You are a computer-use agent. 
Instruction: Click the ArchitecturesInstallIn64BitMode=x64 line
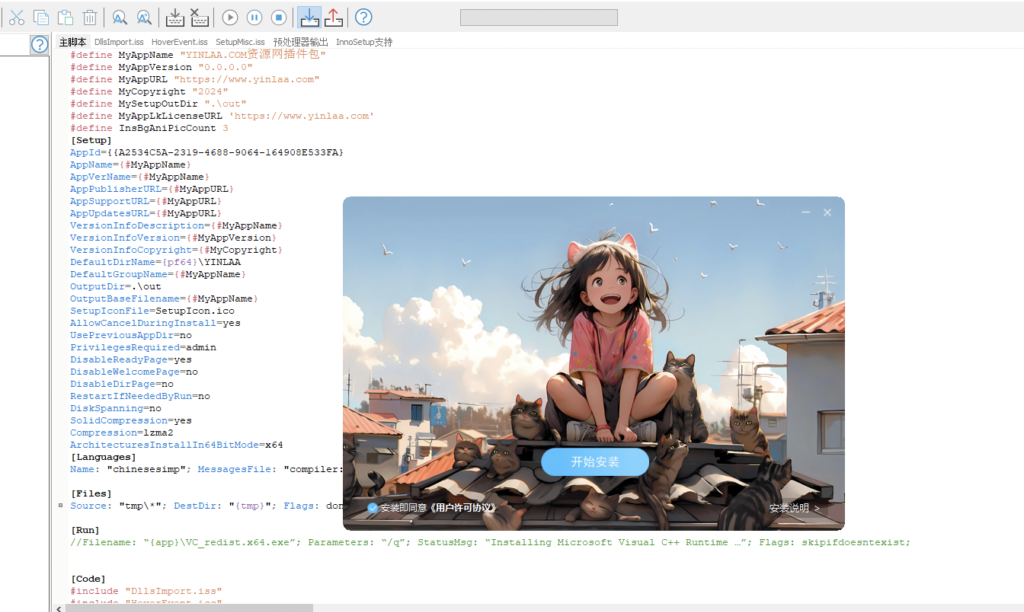click(176, 445)
